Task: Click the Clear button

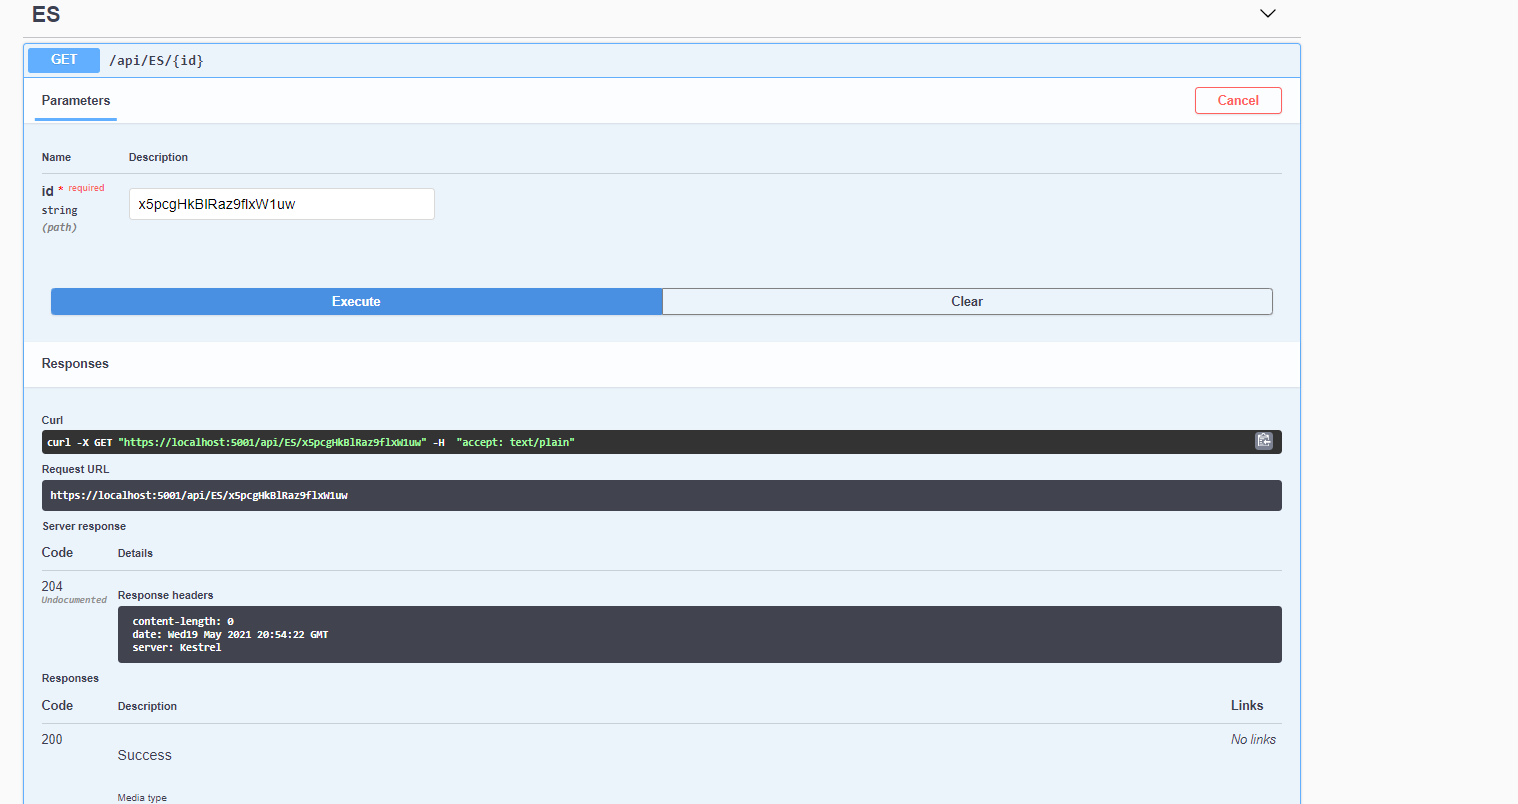Action: click(x=967, y=302)
